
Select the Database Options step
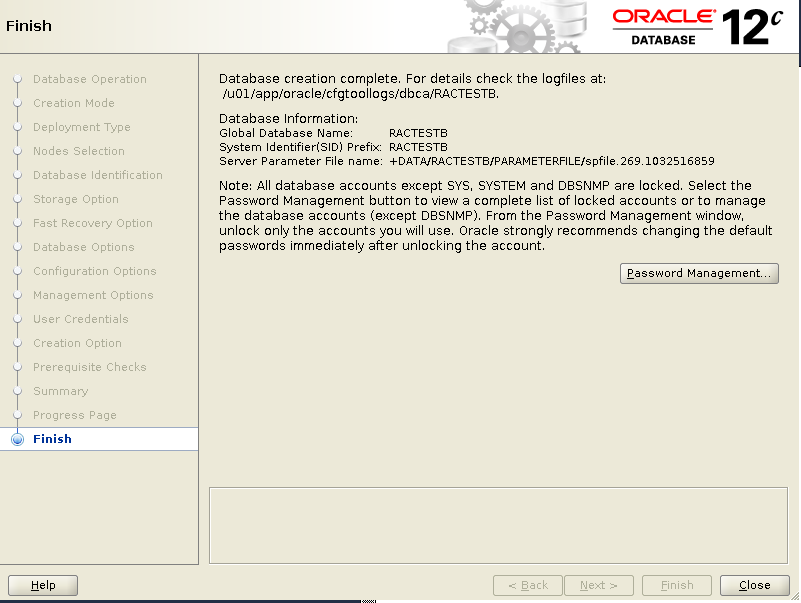point(83,247)
